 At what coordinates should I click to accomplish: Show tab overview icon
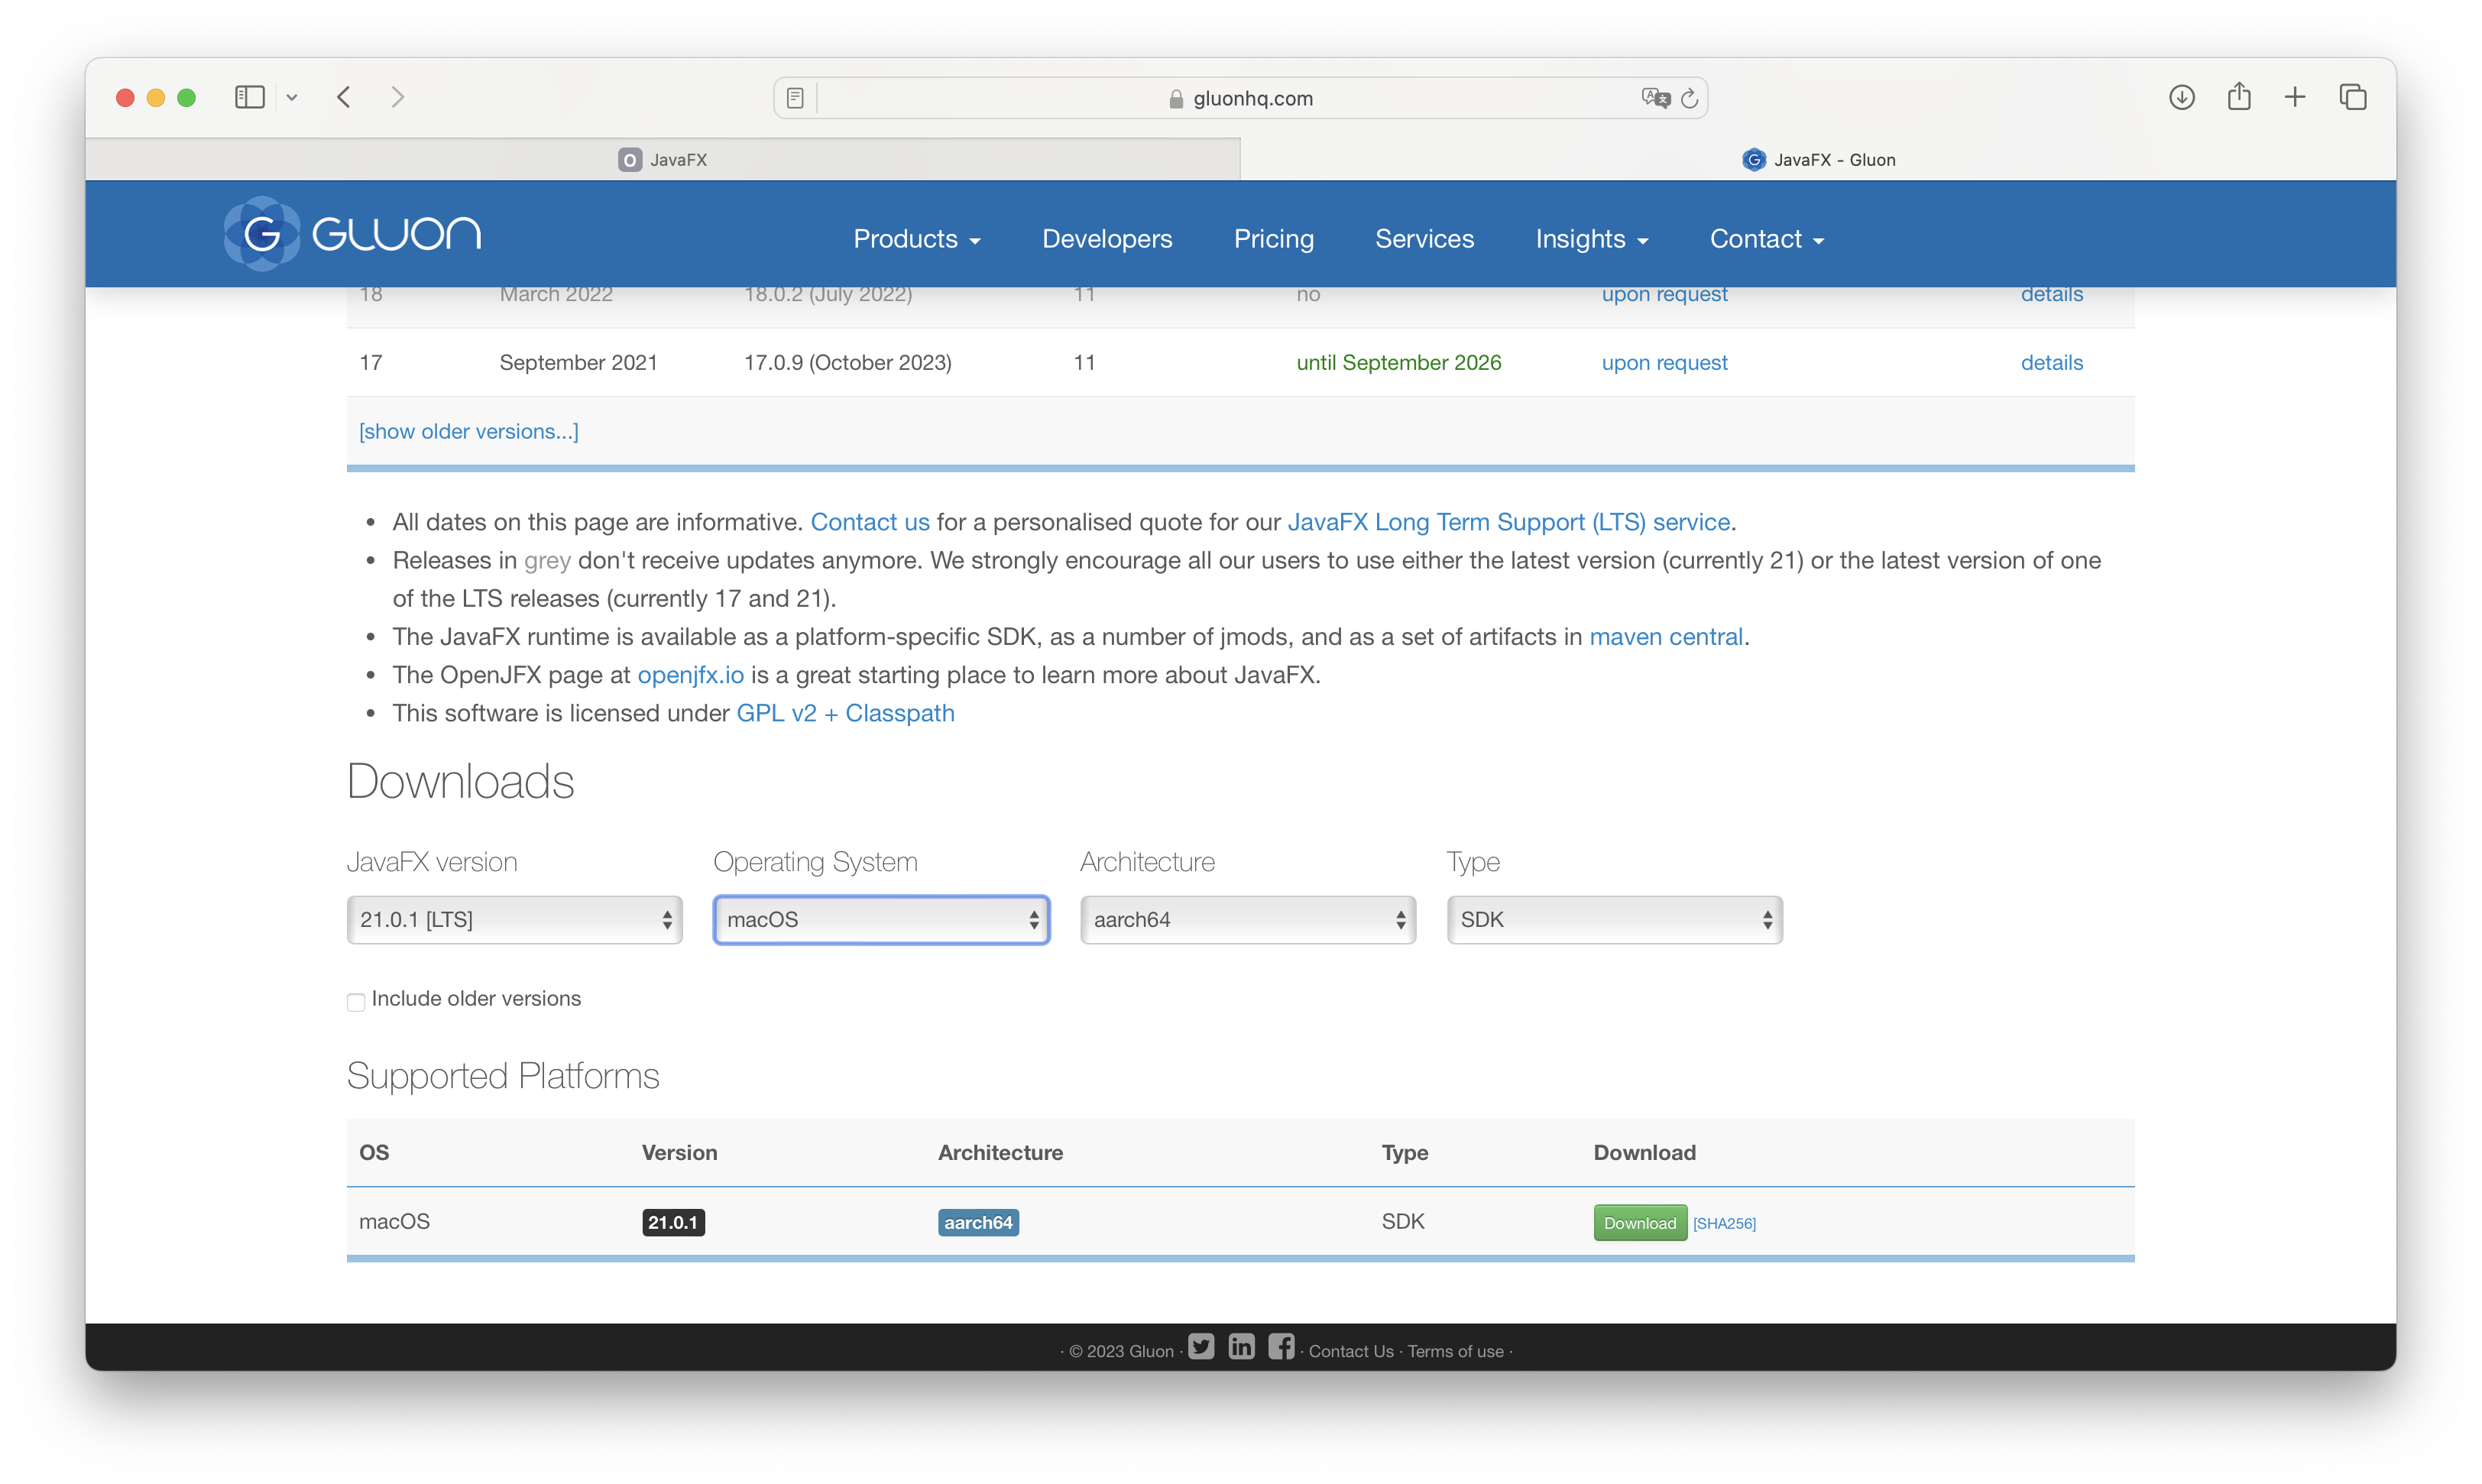2352,97
